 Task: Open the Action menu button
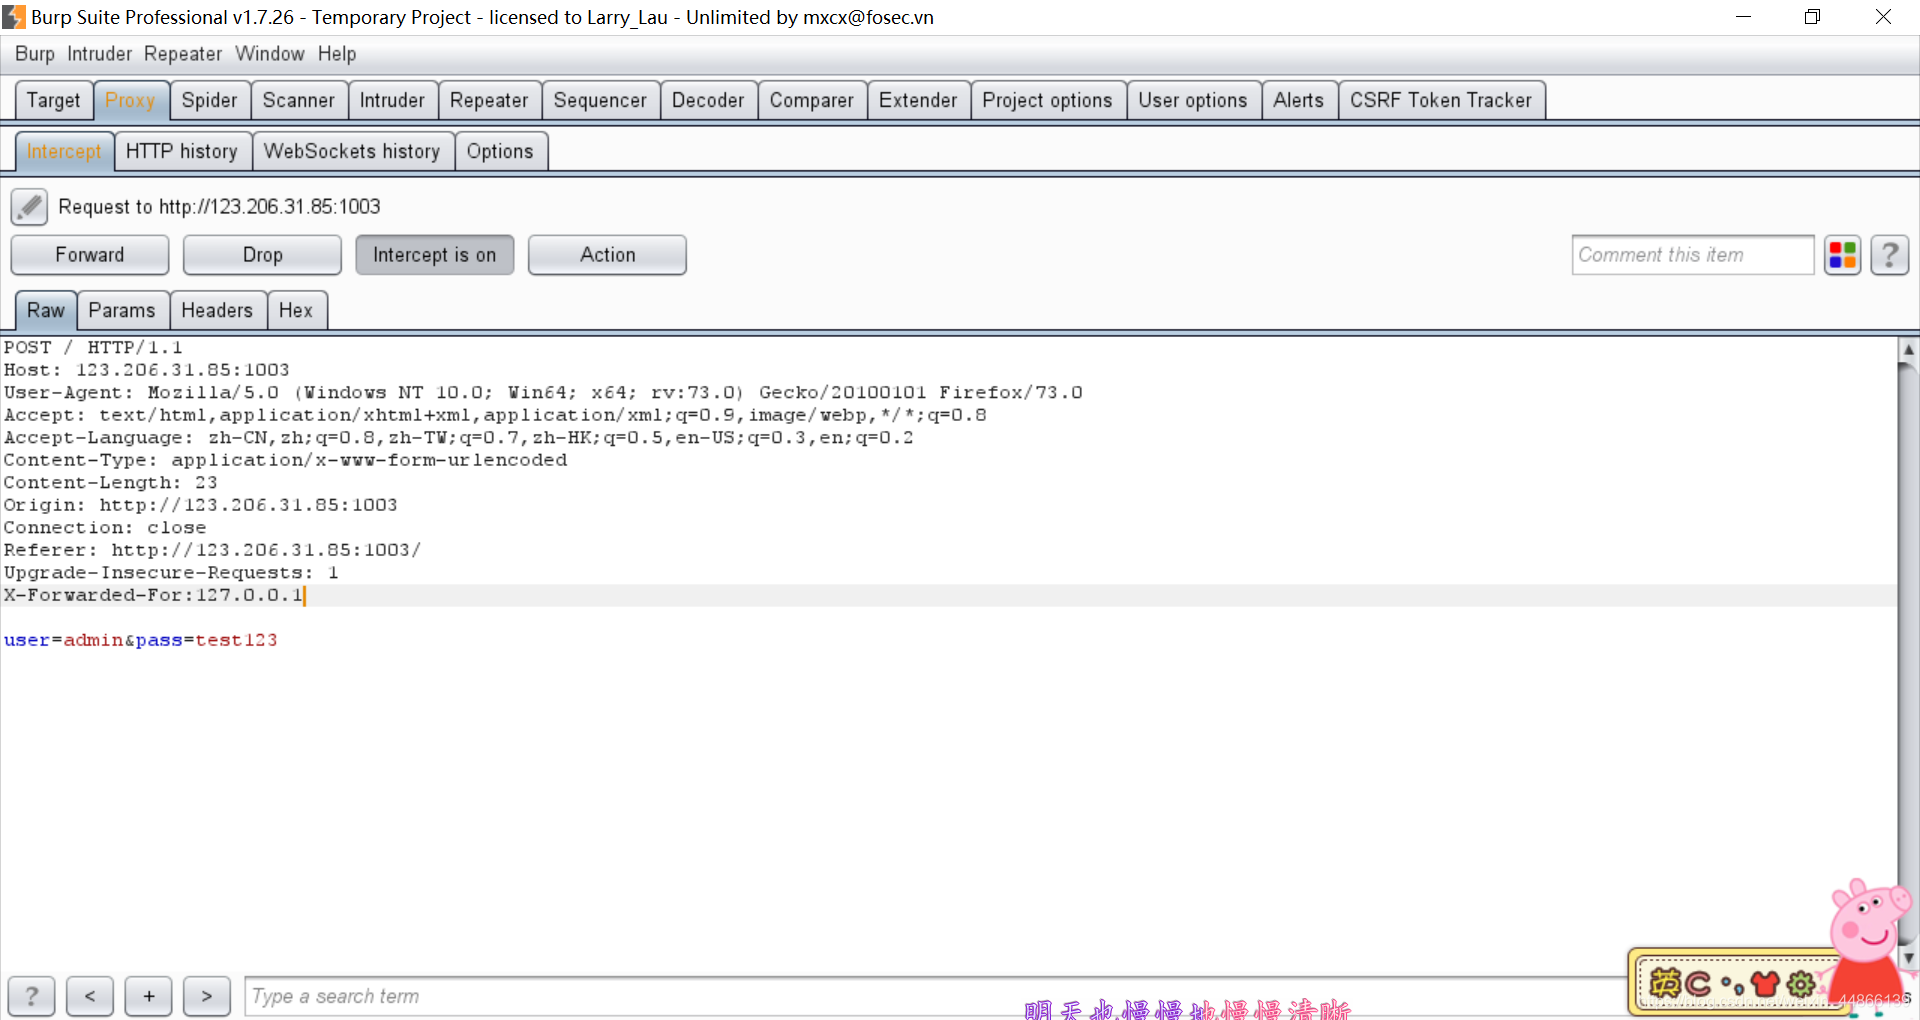coord(607,255)
